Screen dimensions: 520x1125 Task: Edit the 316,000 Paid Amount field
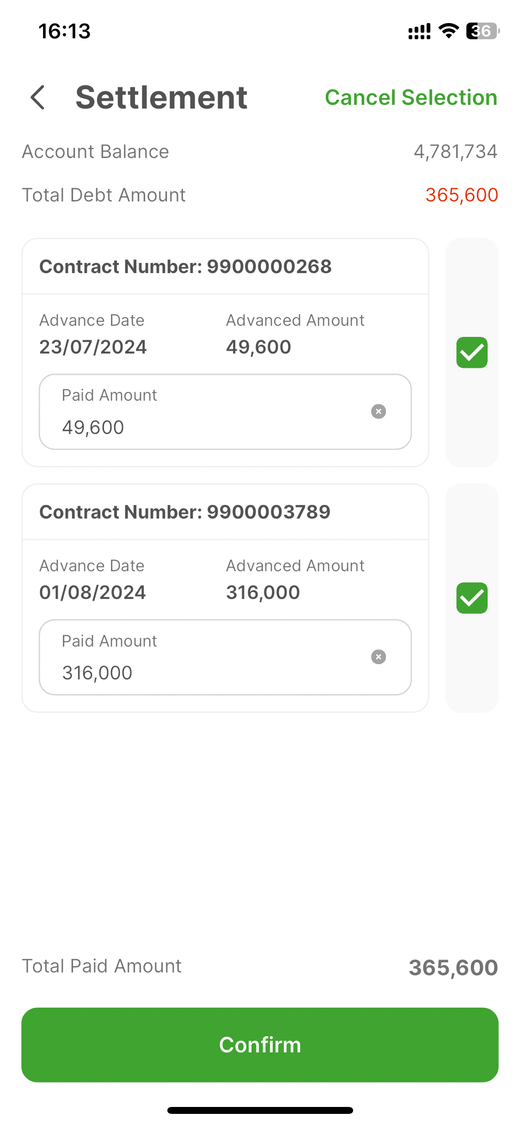pos(225,657)
